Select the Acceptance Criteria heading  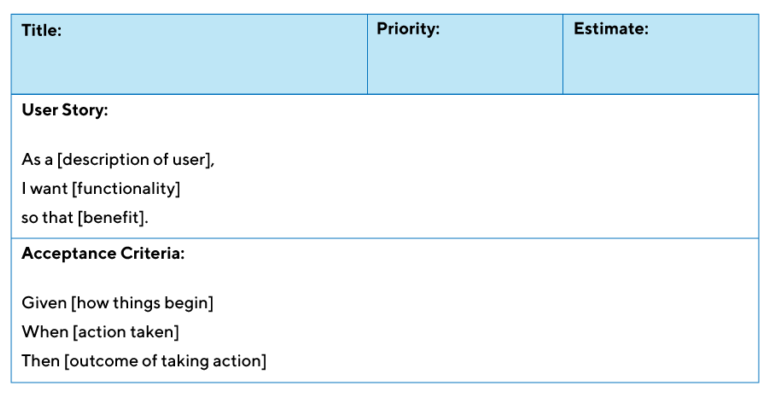[103, 253]
